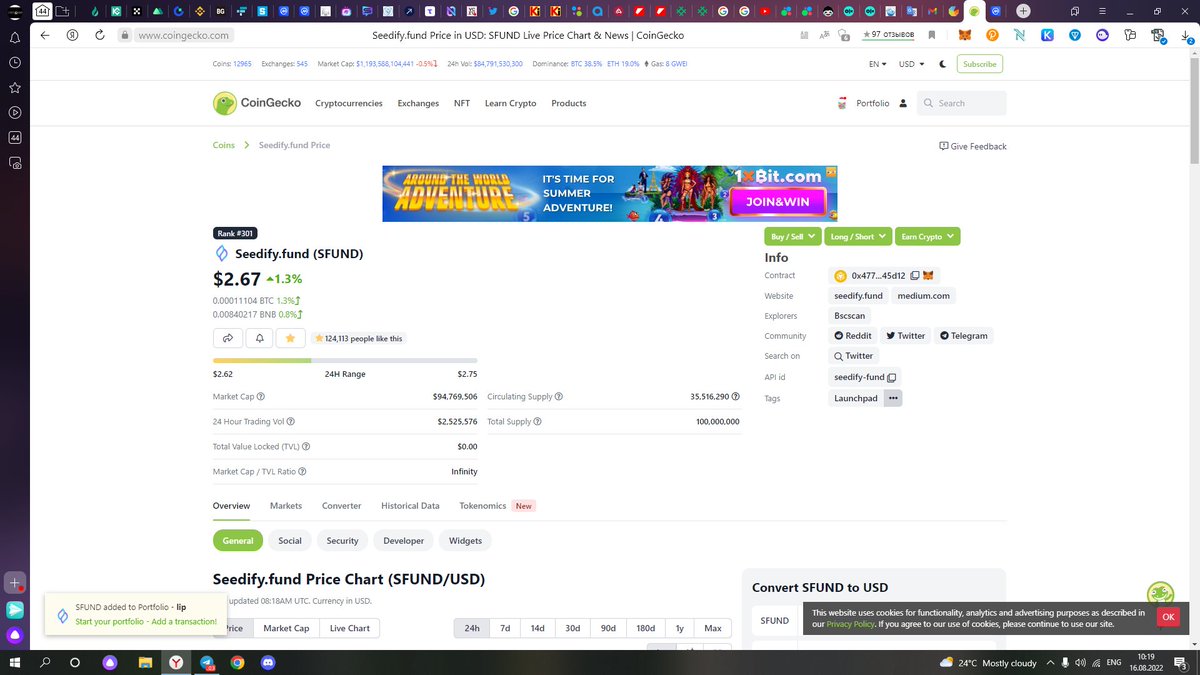Select the Widgets pill
This screenshot has height=675, width=1200.
click(x=465, y=541)
